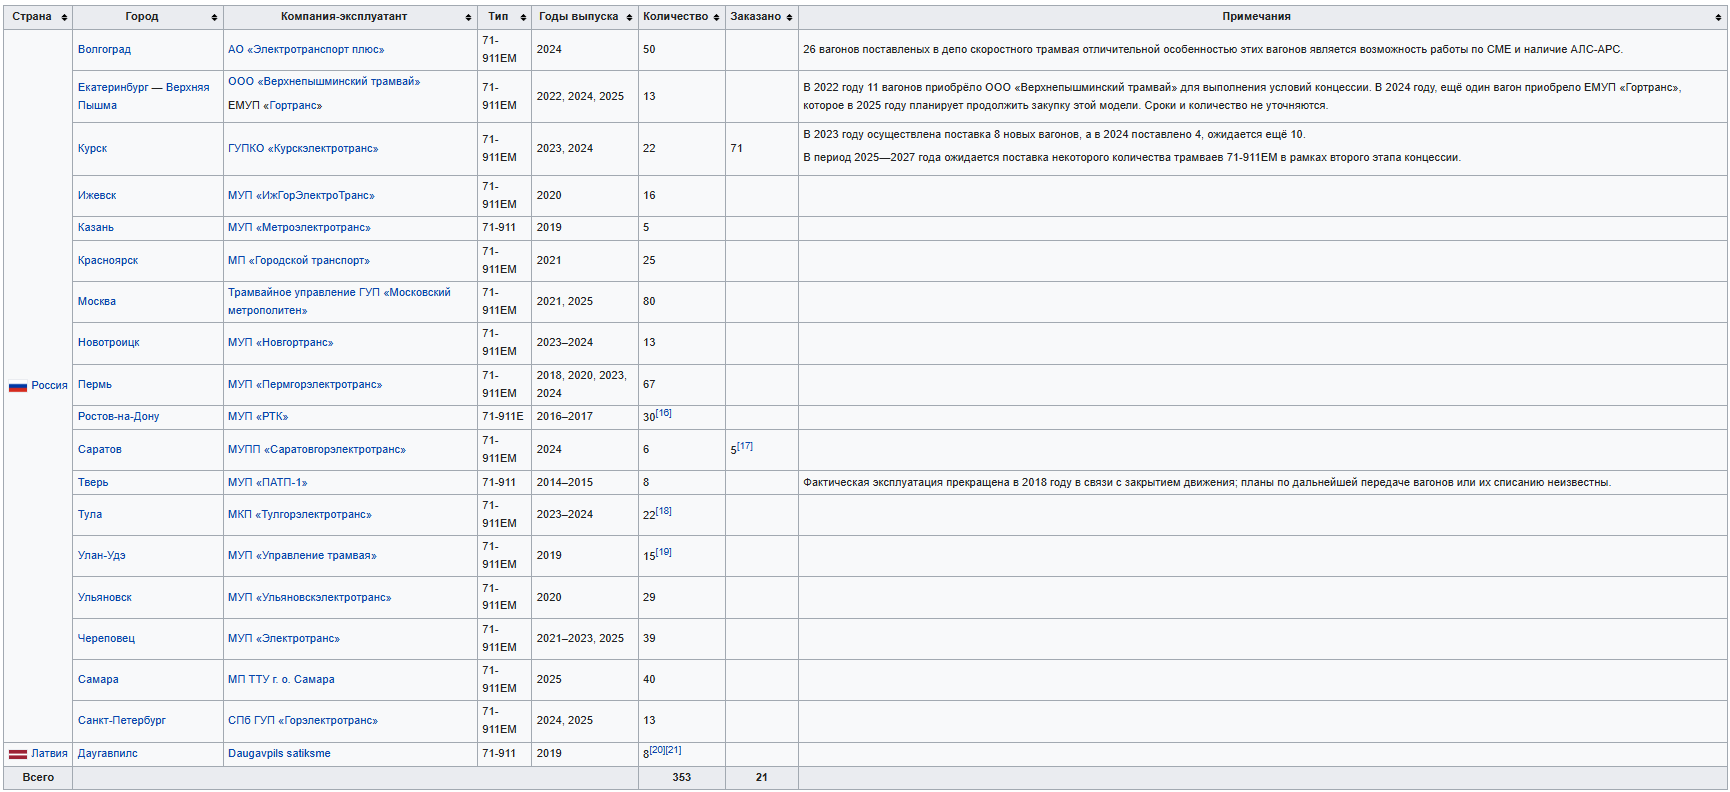Open the Москва city link
This screenshot has height=792, width=1730.
pyautogui.click(x=97, y=301)
